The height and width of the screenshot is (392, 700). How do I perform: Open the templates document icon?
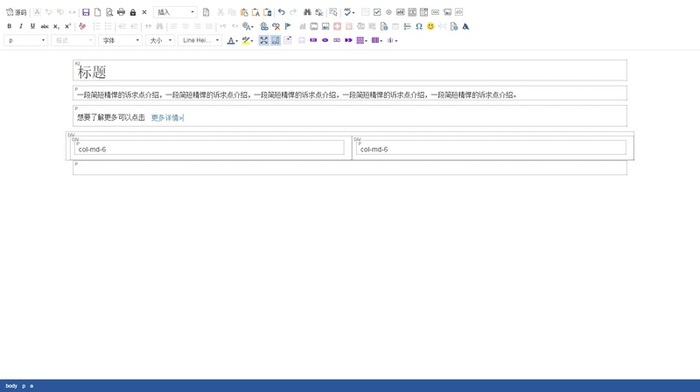click(206, 12)
